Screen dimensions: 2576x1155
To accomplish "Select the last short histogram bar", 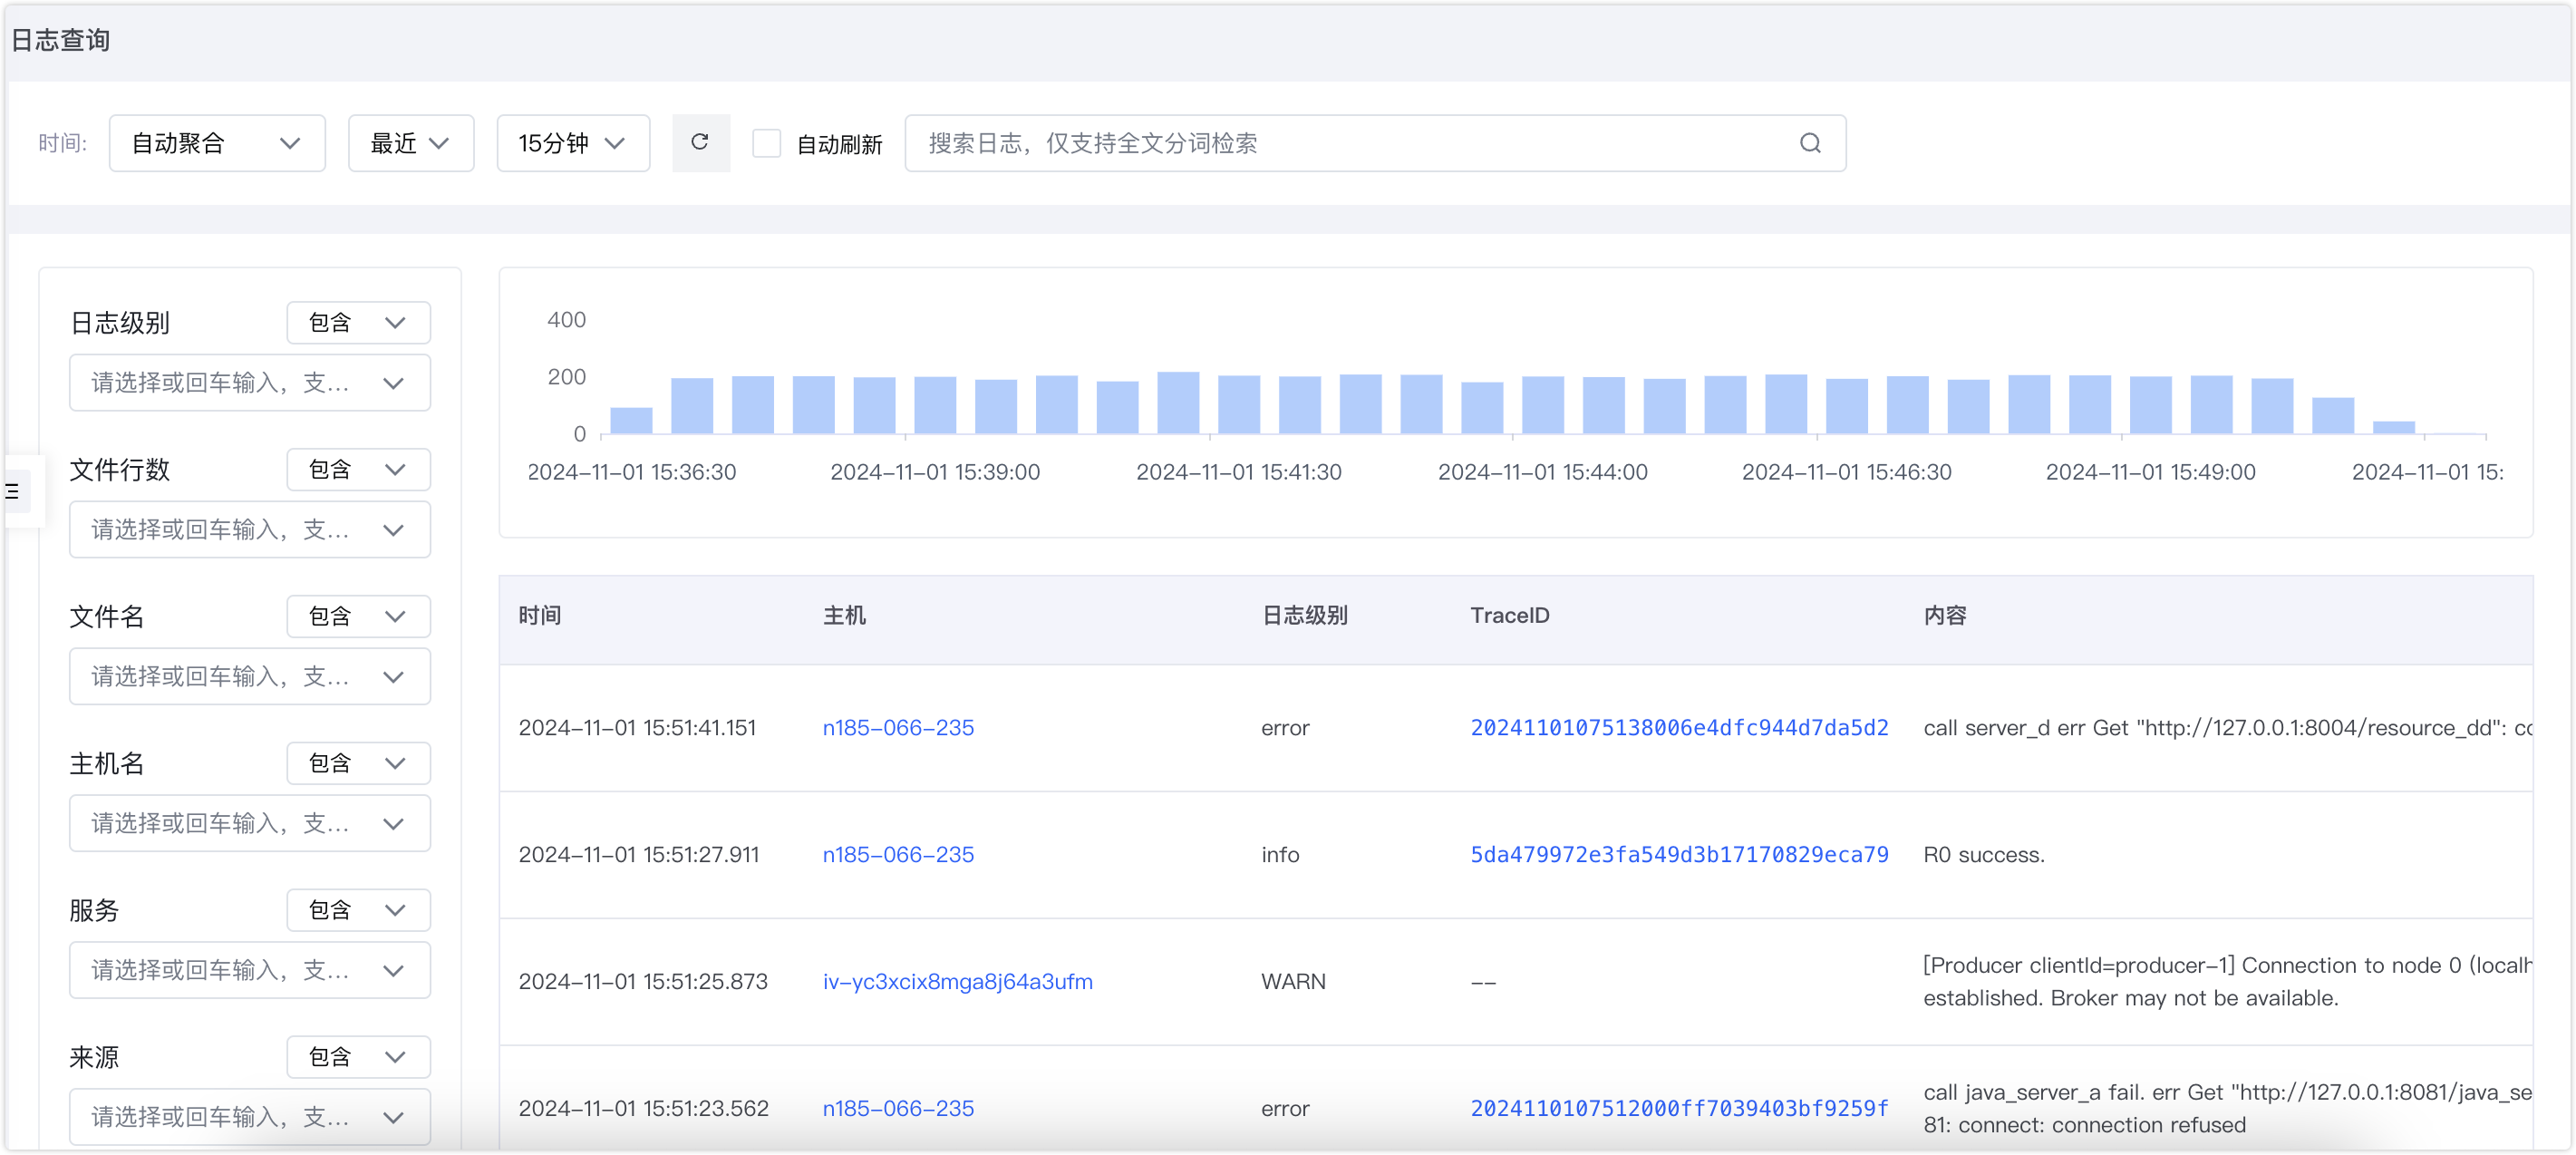I will (2394, 428).
